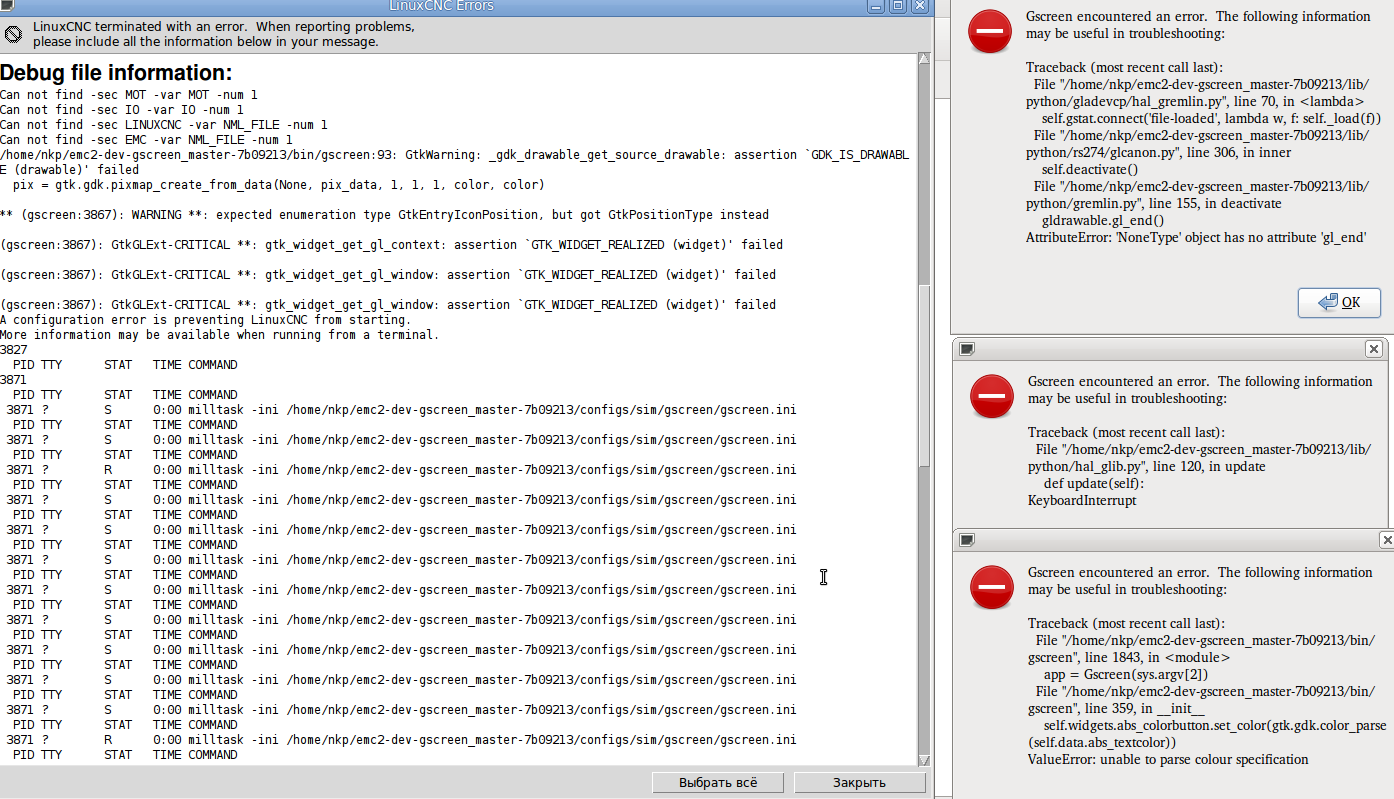Viewport: 1394px width, 799px height.
Task: Click the "AttributeError: 'NoneType' object has no attribute 'gl_end'" text
Action: point(1196,238)
